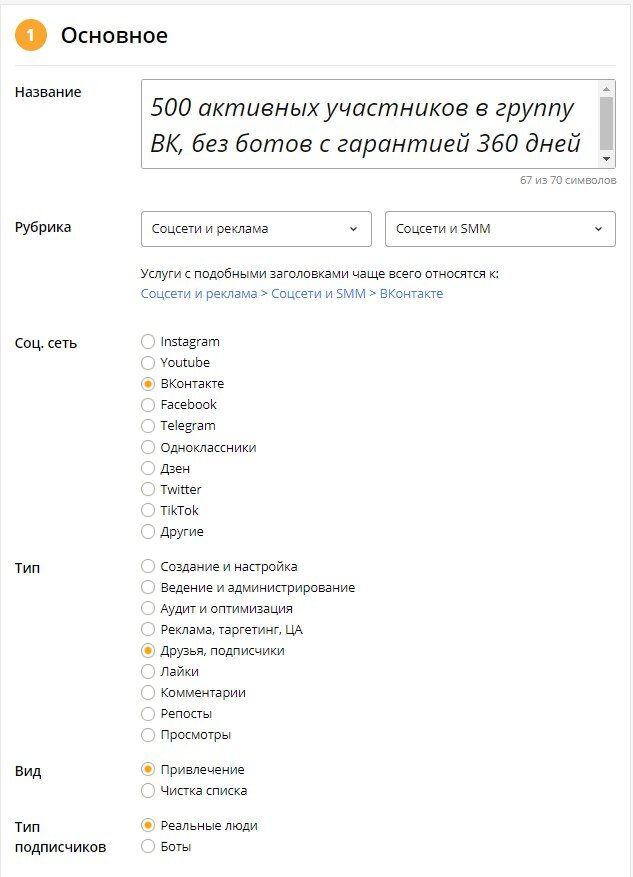Select the Telegram radio button

pos(148,425)
